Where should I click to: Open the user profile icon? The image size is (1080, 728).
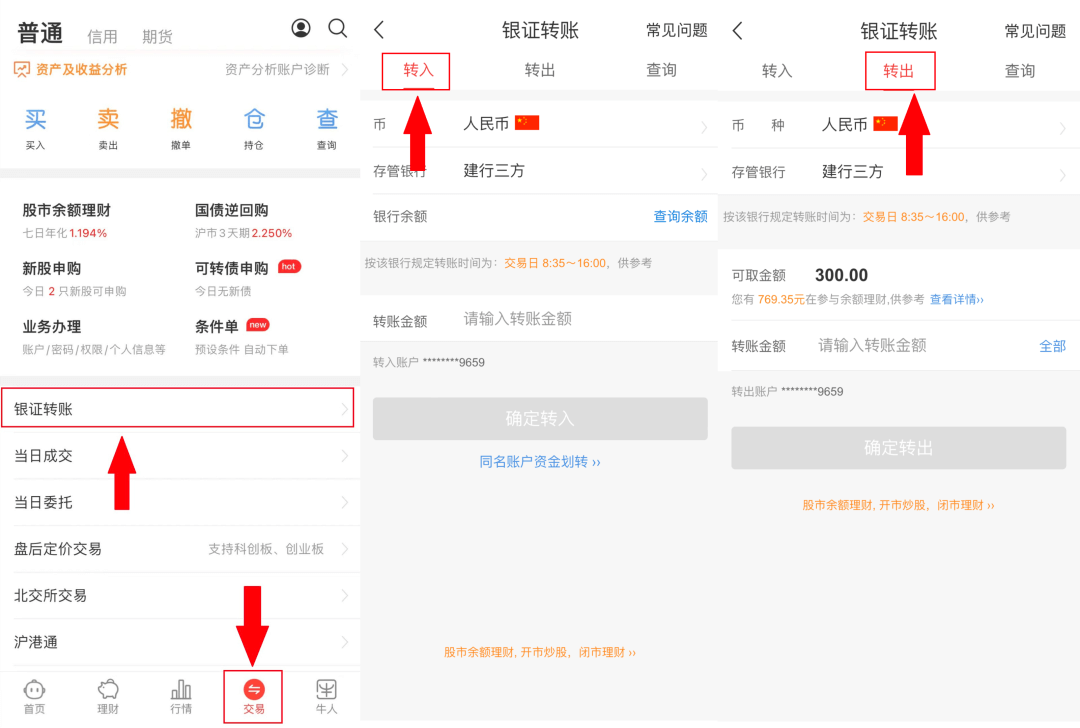301,28
